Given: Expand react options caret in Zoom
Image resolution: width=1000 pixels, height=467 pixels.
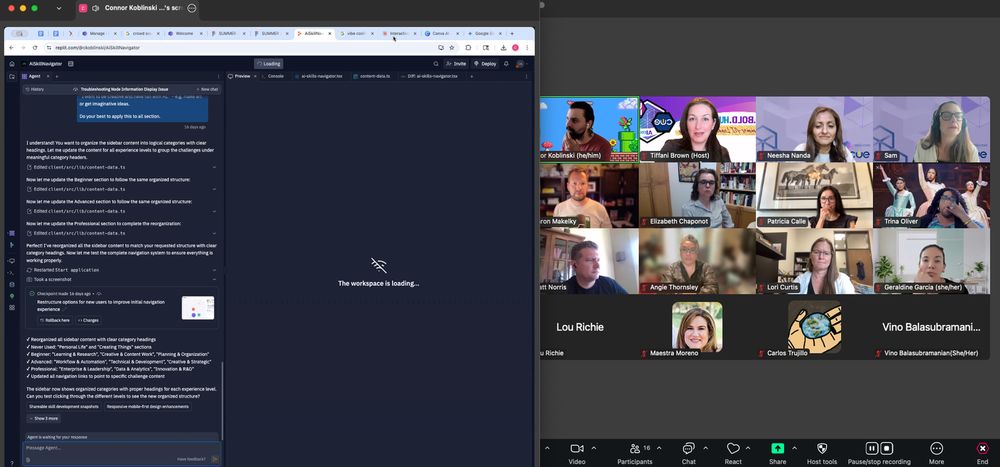Looking at the screenshot, I should [x=748, y=448].
